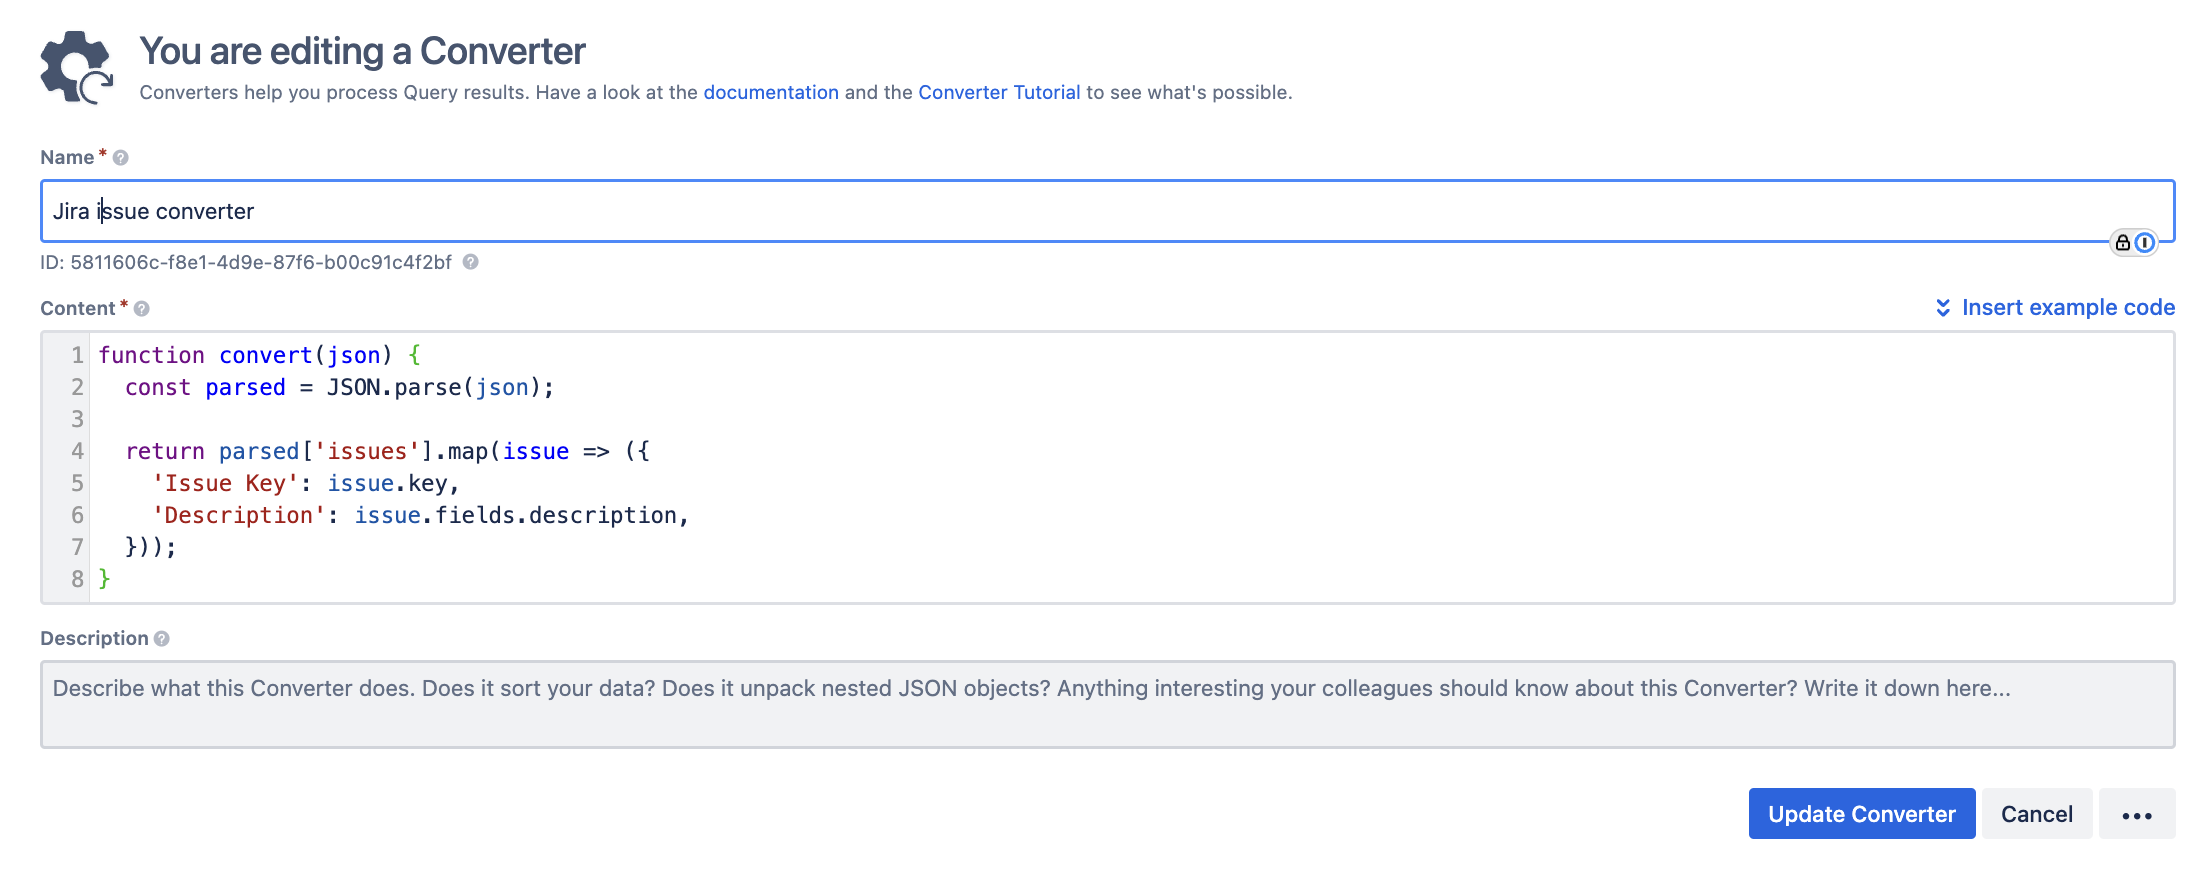Click the help icon beside the Content label

142,309
